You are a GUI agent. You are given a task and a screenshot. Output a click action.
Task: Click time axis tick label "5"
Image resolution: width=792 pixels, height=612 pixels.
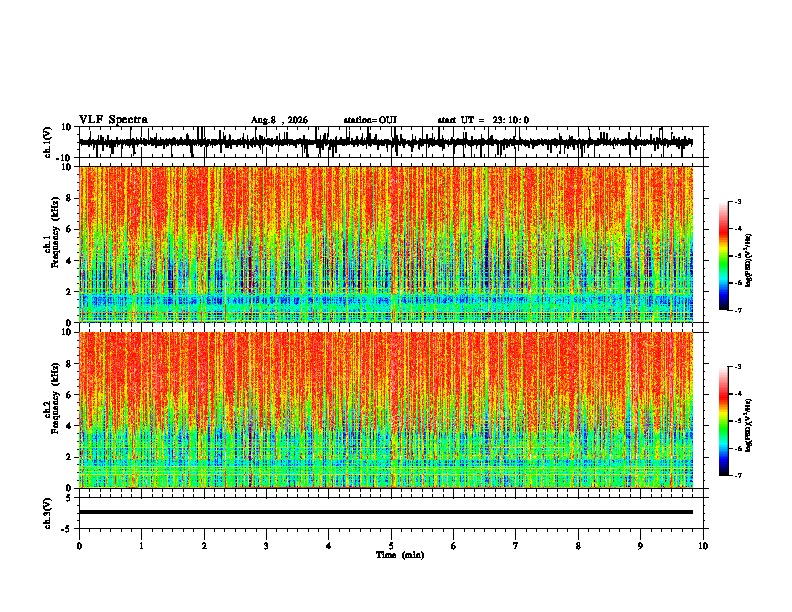pyautogui.click(x=391, y=545)
